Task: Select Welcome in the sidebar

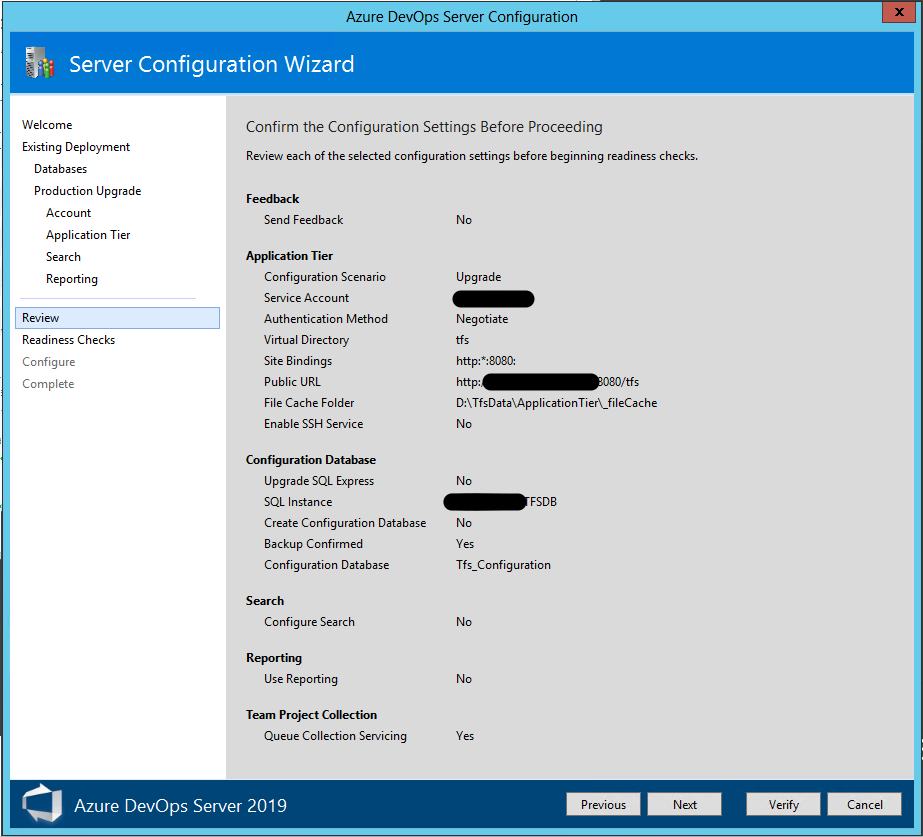Action: tap(46, 124)
